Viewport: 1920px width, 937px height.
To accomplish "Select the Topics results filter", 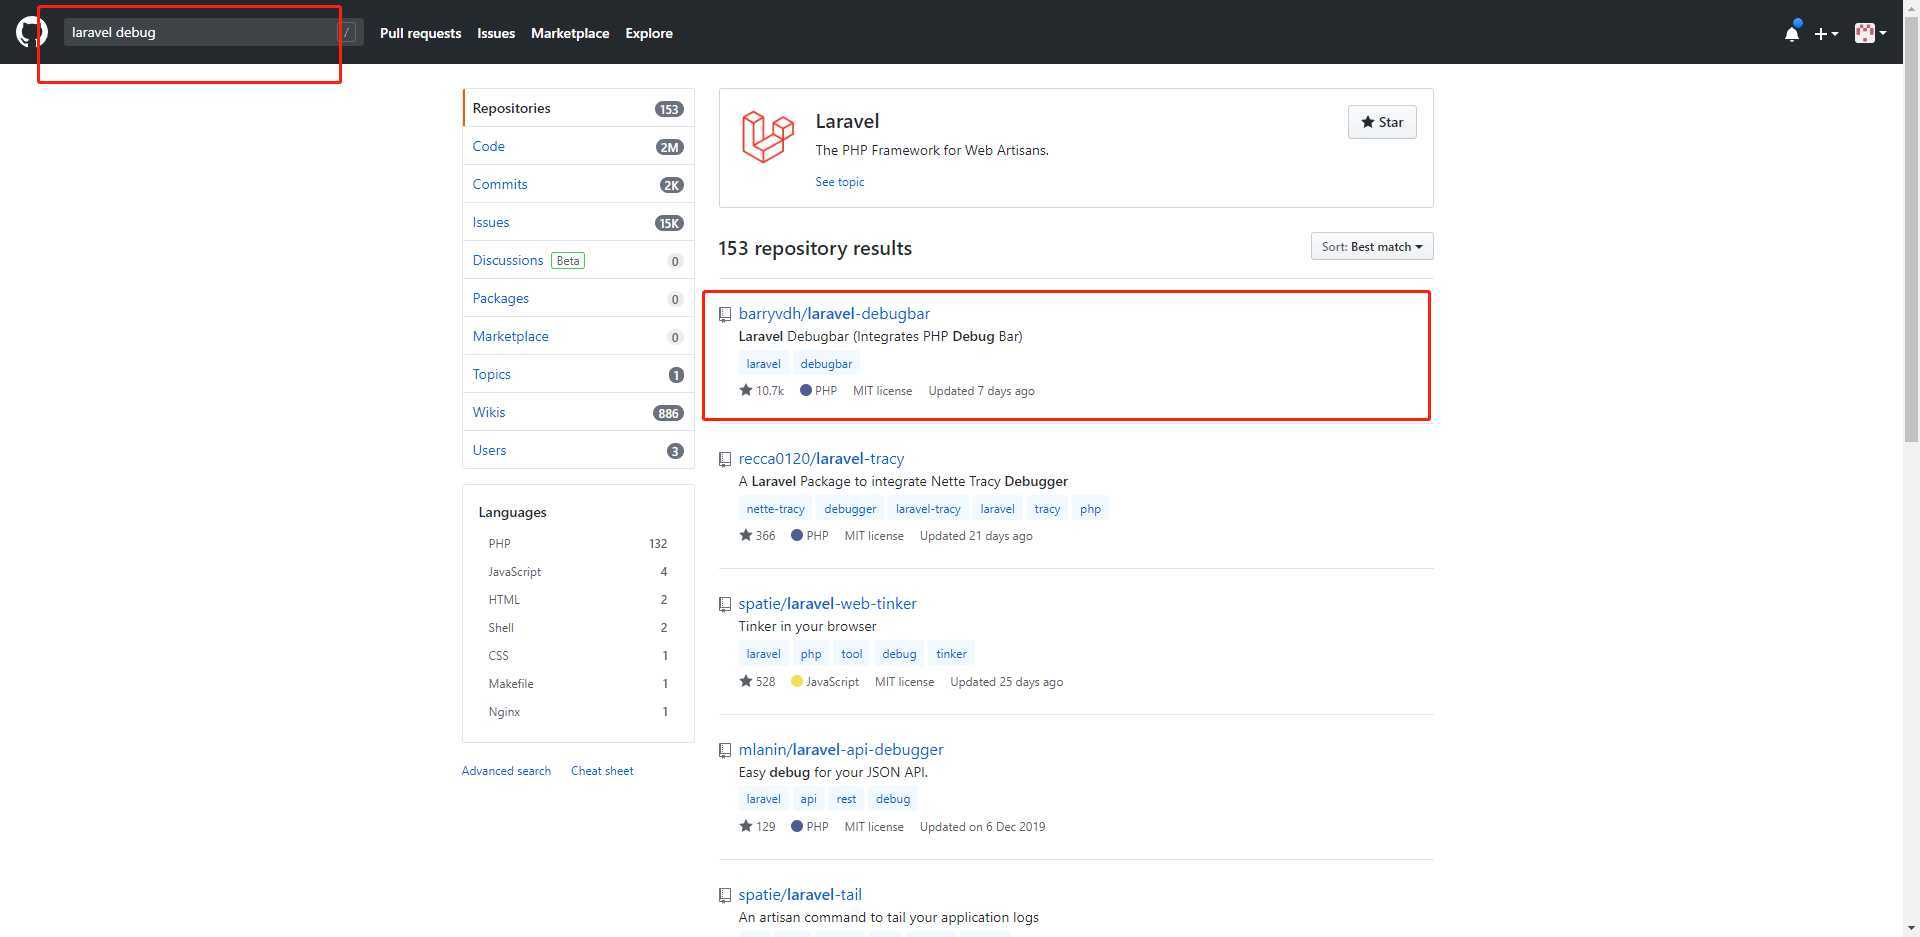I will coord(578,374).
